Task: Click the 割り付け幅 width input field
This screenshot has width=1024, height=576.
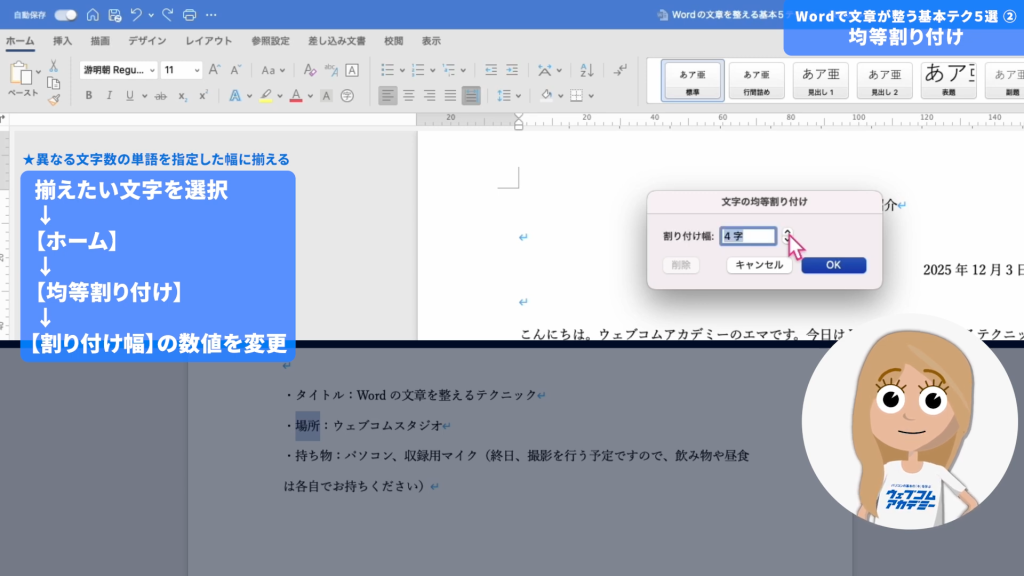Action: [748, 237]
